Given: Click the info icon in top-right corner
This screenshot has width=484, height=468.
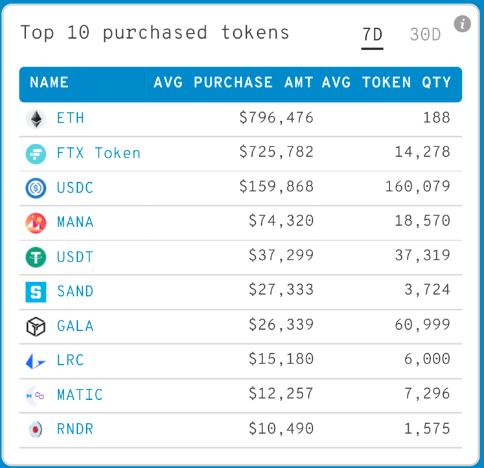Looking at the screenshot, I should (x=462, y=24).
